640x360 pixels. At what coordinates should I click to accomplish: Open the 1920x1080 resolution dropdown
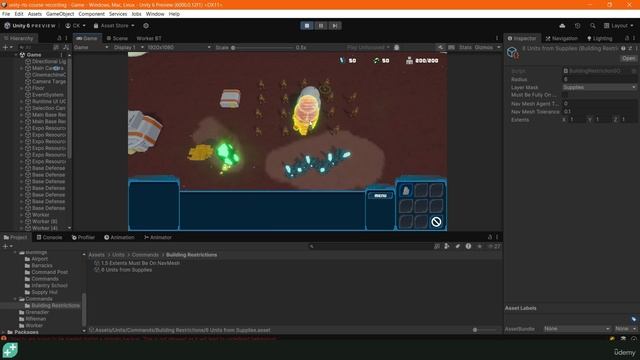179,47
